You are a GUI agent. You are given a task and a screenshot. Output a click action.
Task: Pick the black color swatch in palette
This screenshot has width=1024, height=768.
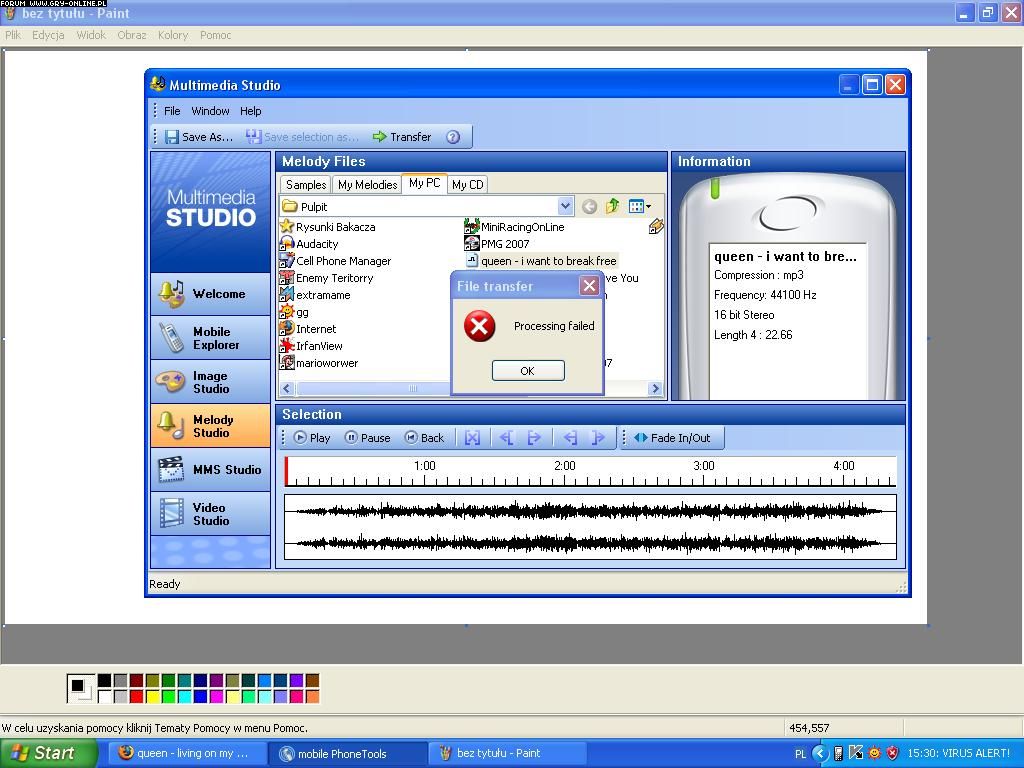point(104,680)
